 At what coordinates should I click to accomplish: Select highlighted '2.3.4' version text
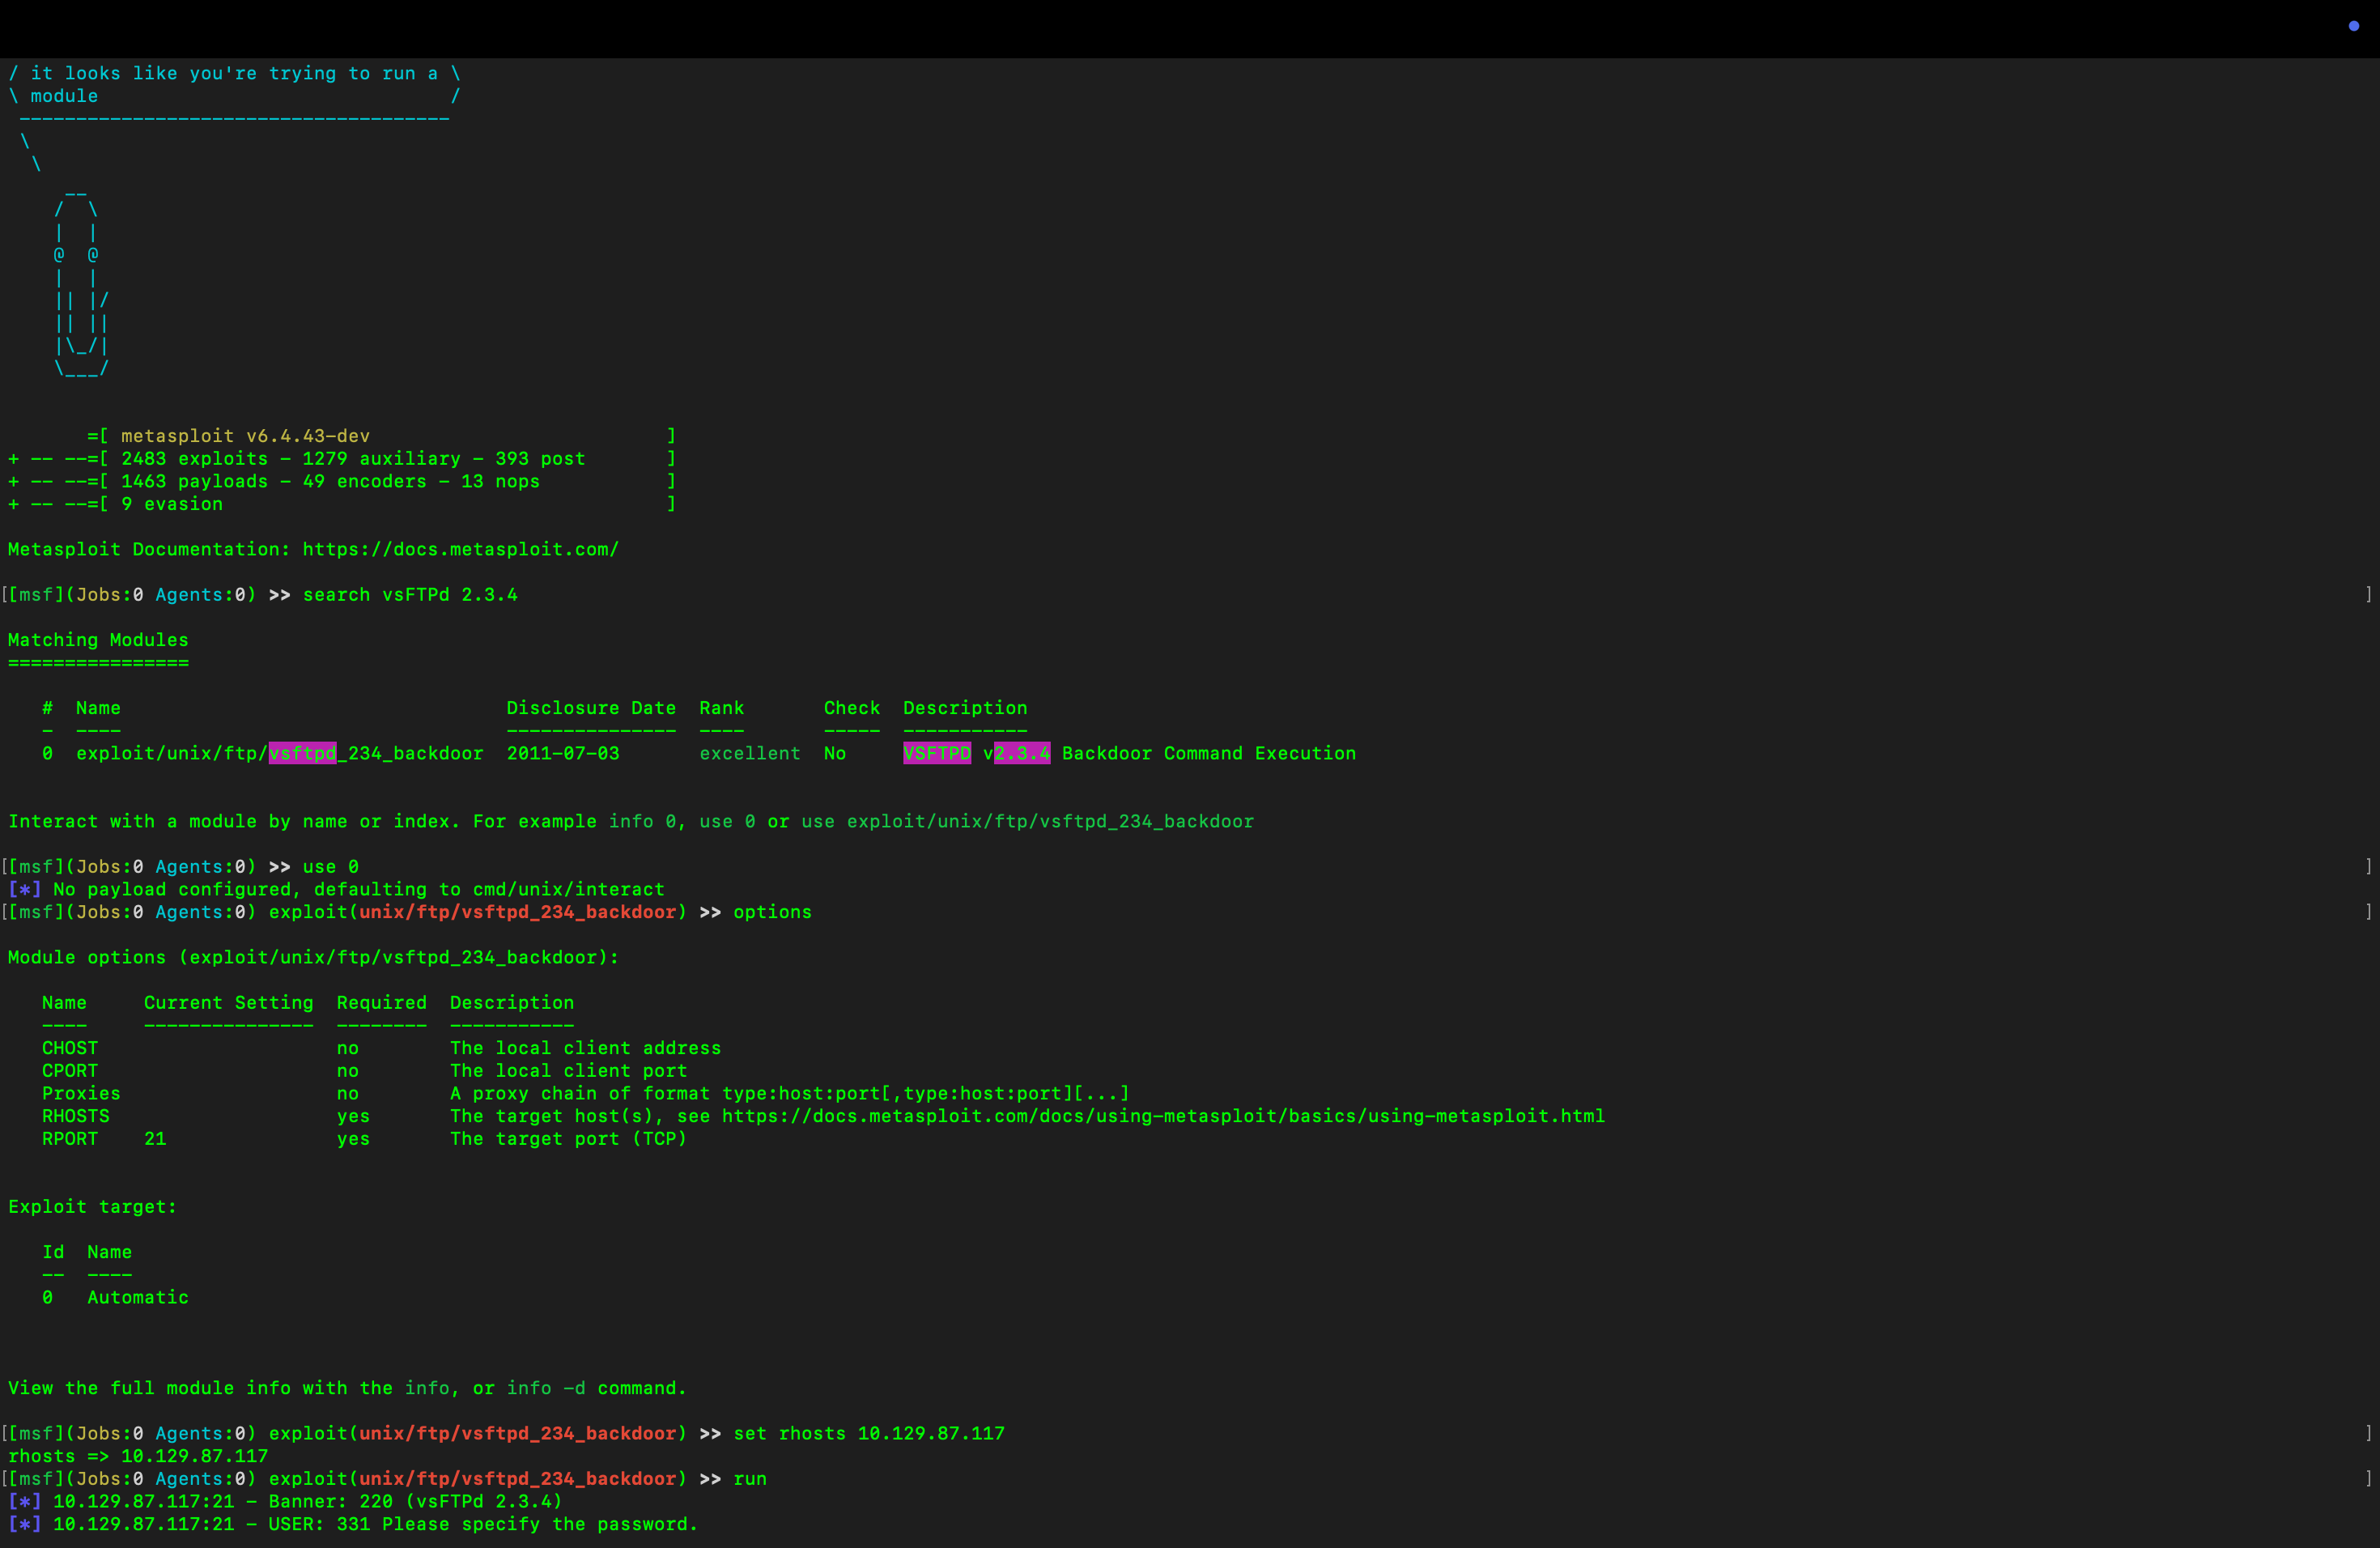[x=1022, y=753]
